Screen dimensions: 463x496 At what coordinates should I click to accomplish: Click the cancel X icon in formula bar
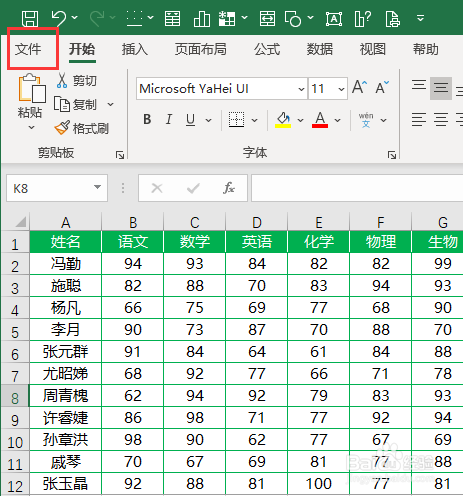157,188
